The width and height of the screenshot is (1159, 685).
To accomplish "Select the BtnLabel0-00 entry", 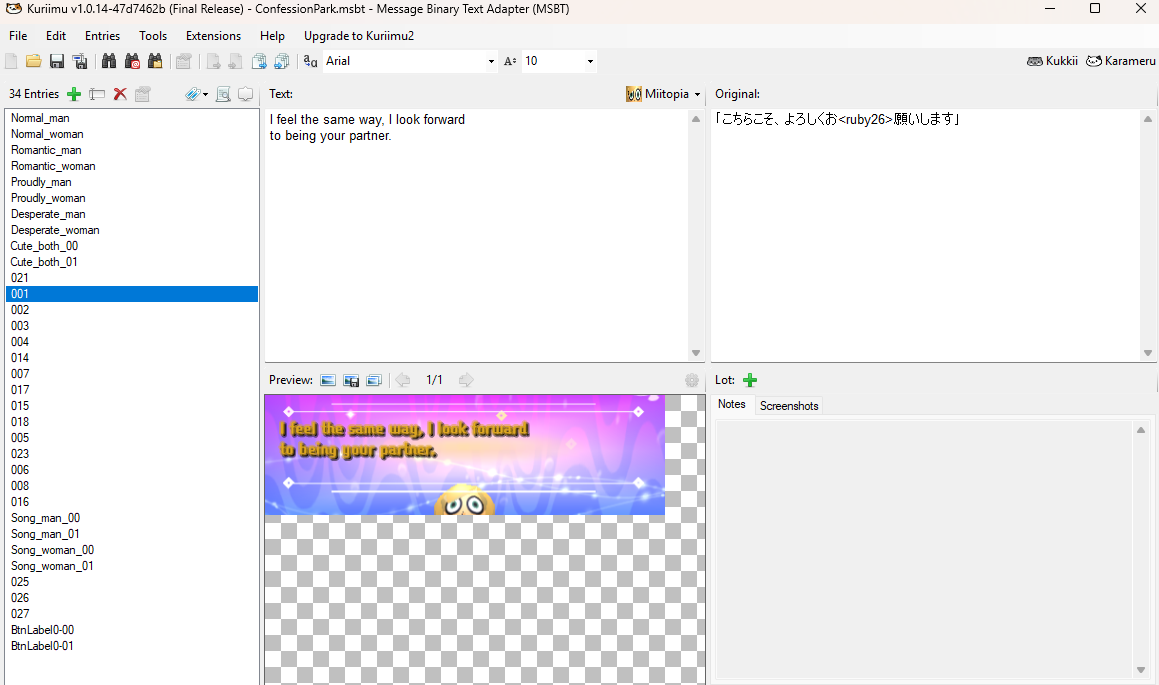I will tap(132, 630).
